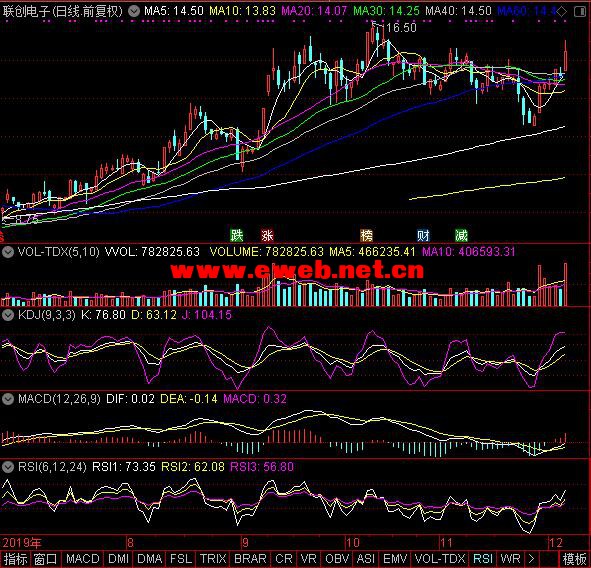Viewport: 591px width, 568px height.
Task: Click the green 减 event marker
Action: [x=461, y=236]
